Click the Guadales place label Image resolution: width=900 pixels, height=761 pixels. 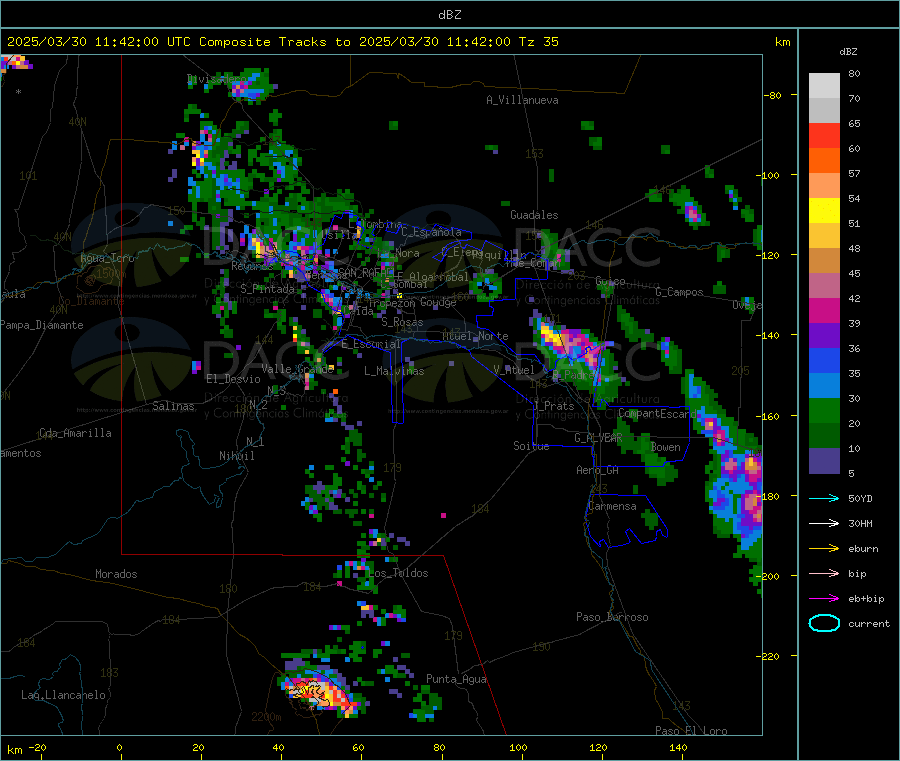coord(534,215)
